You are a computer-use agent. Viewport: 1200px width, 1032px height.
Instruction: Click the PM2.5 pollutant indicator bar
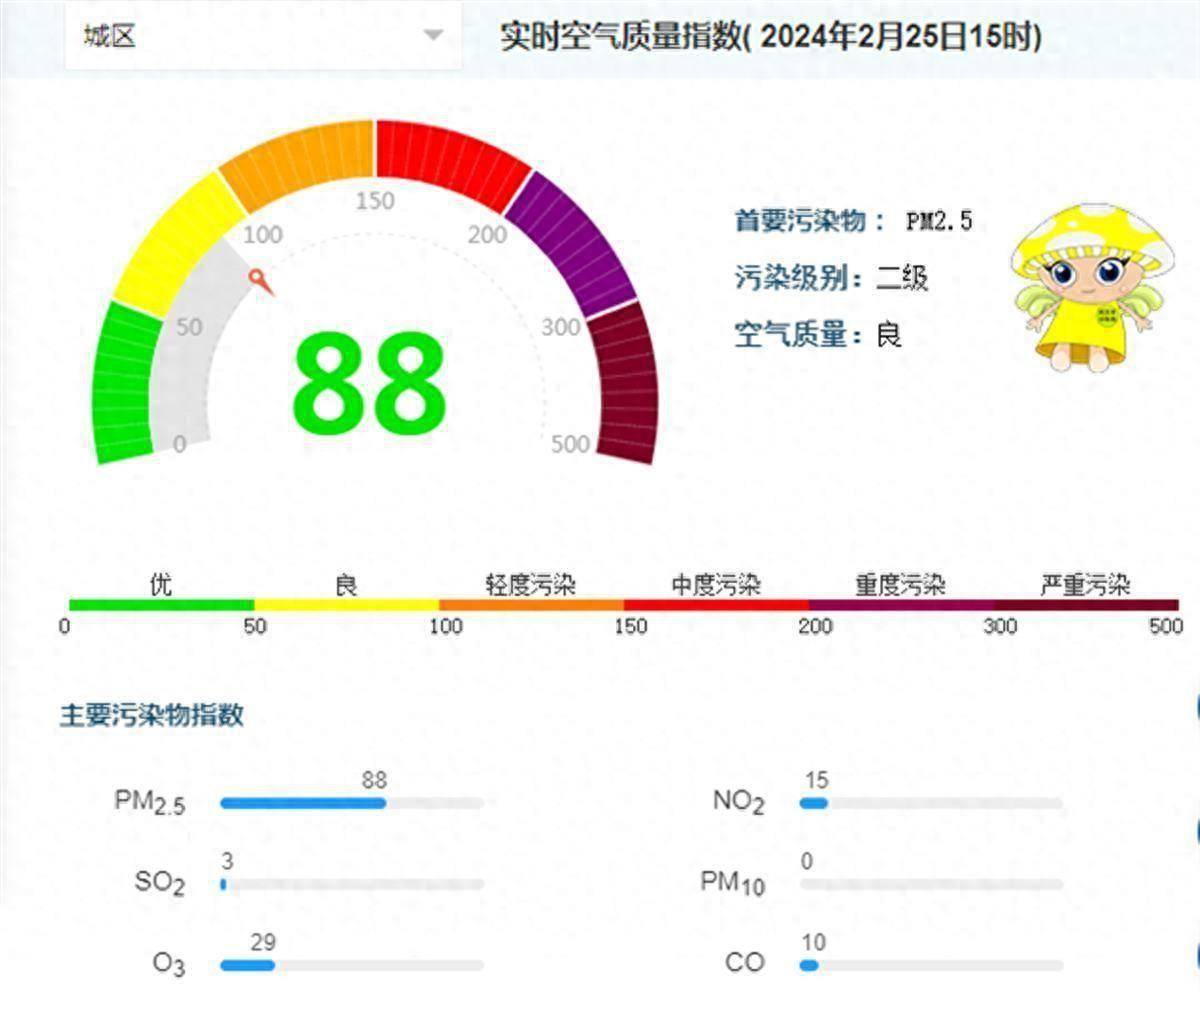350,801
